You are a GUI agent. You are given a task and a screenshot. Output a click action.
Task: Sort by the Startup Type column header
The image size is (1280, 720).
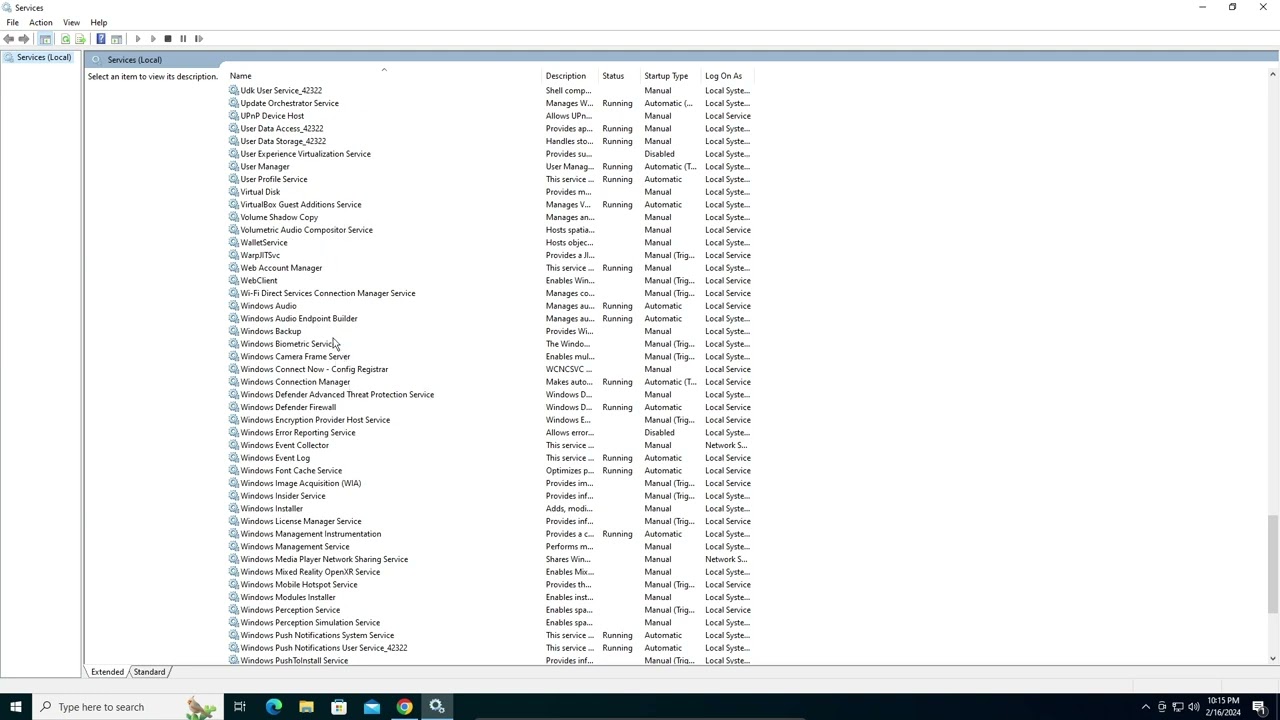[671, 76]
